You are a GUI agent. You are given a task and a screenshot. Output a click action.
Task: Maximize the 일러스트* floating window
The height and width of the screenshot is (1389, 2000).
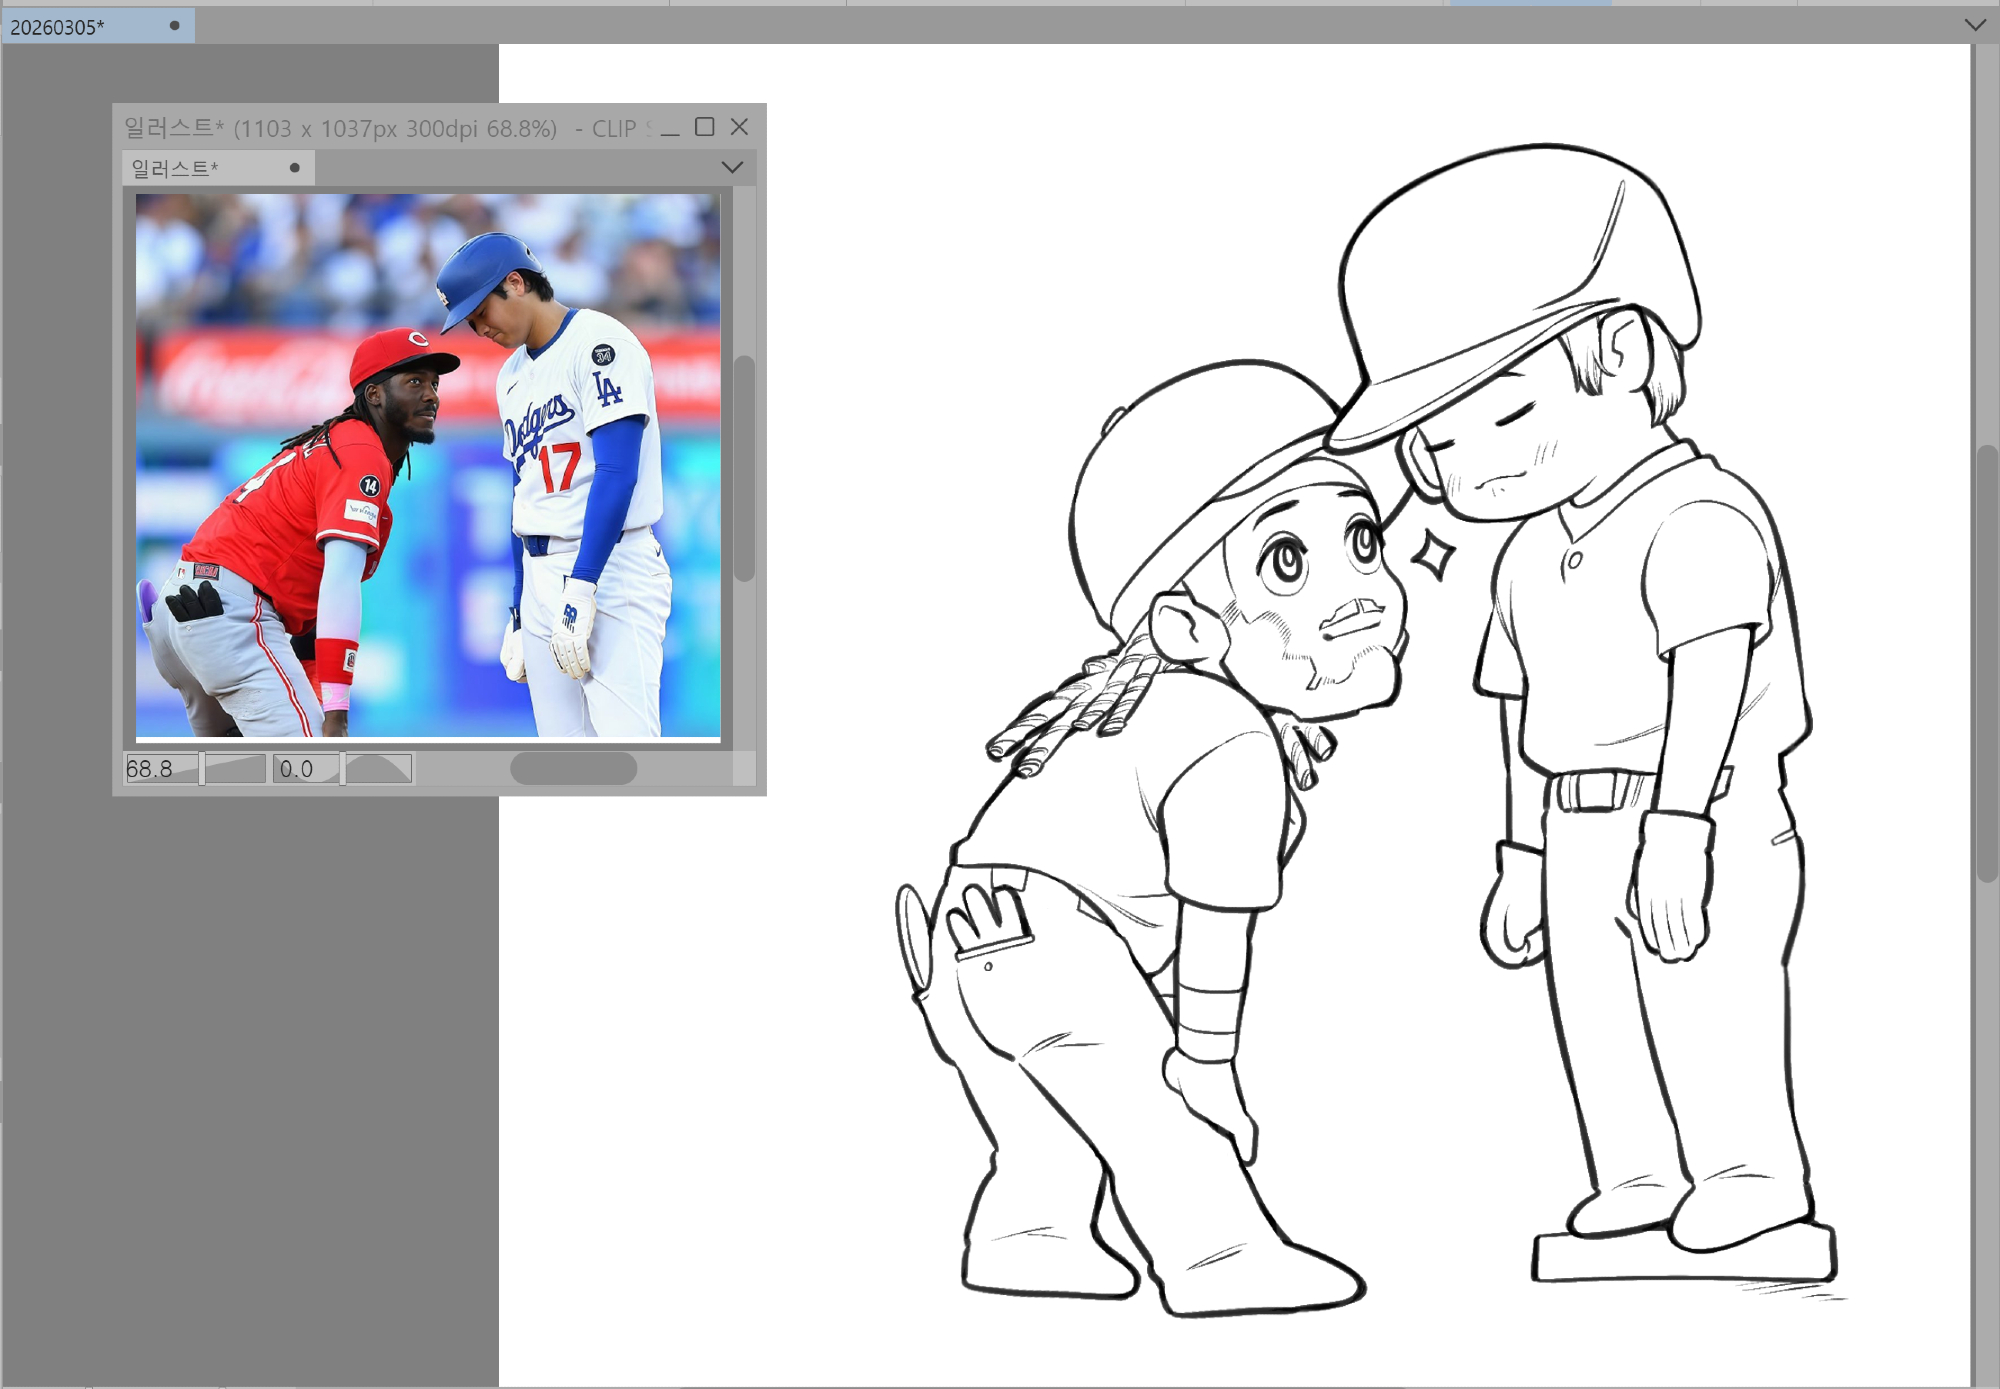pos(705,127)
